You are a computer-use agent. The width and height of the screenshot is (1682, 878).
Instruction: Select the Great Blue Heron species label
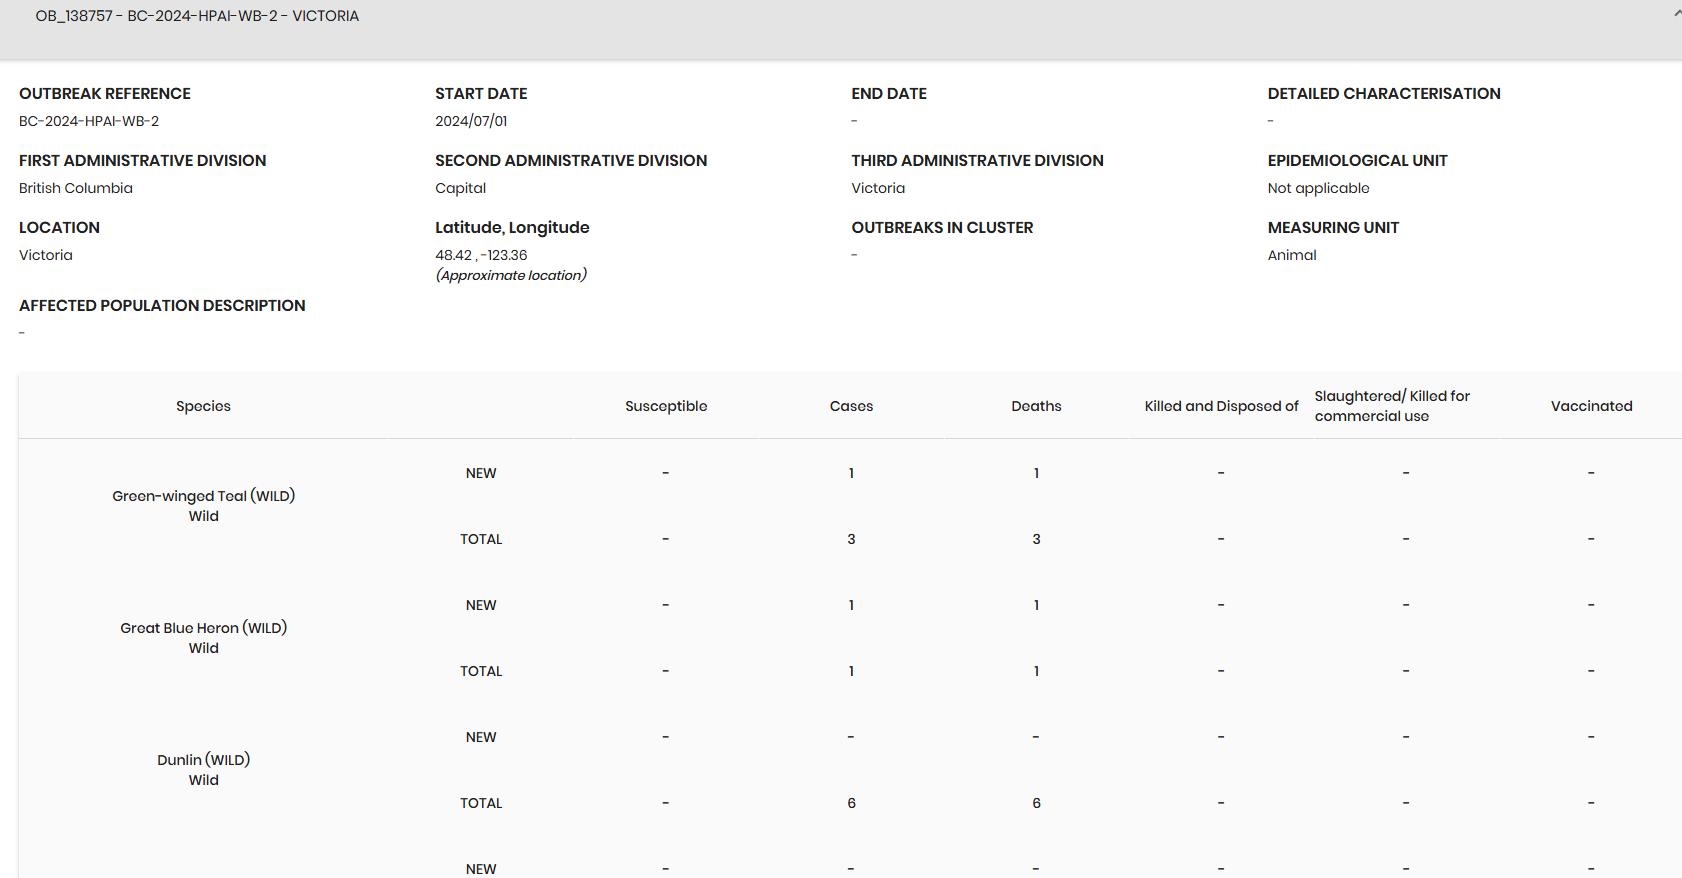pos(203,628)
